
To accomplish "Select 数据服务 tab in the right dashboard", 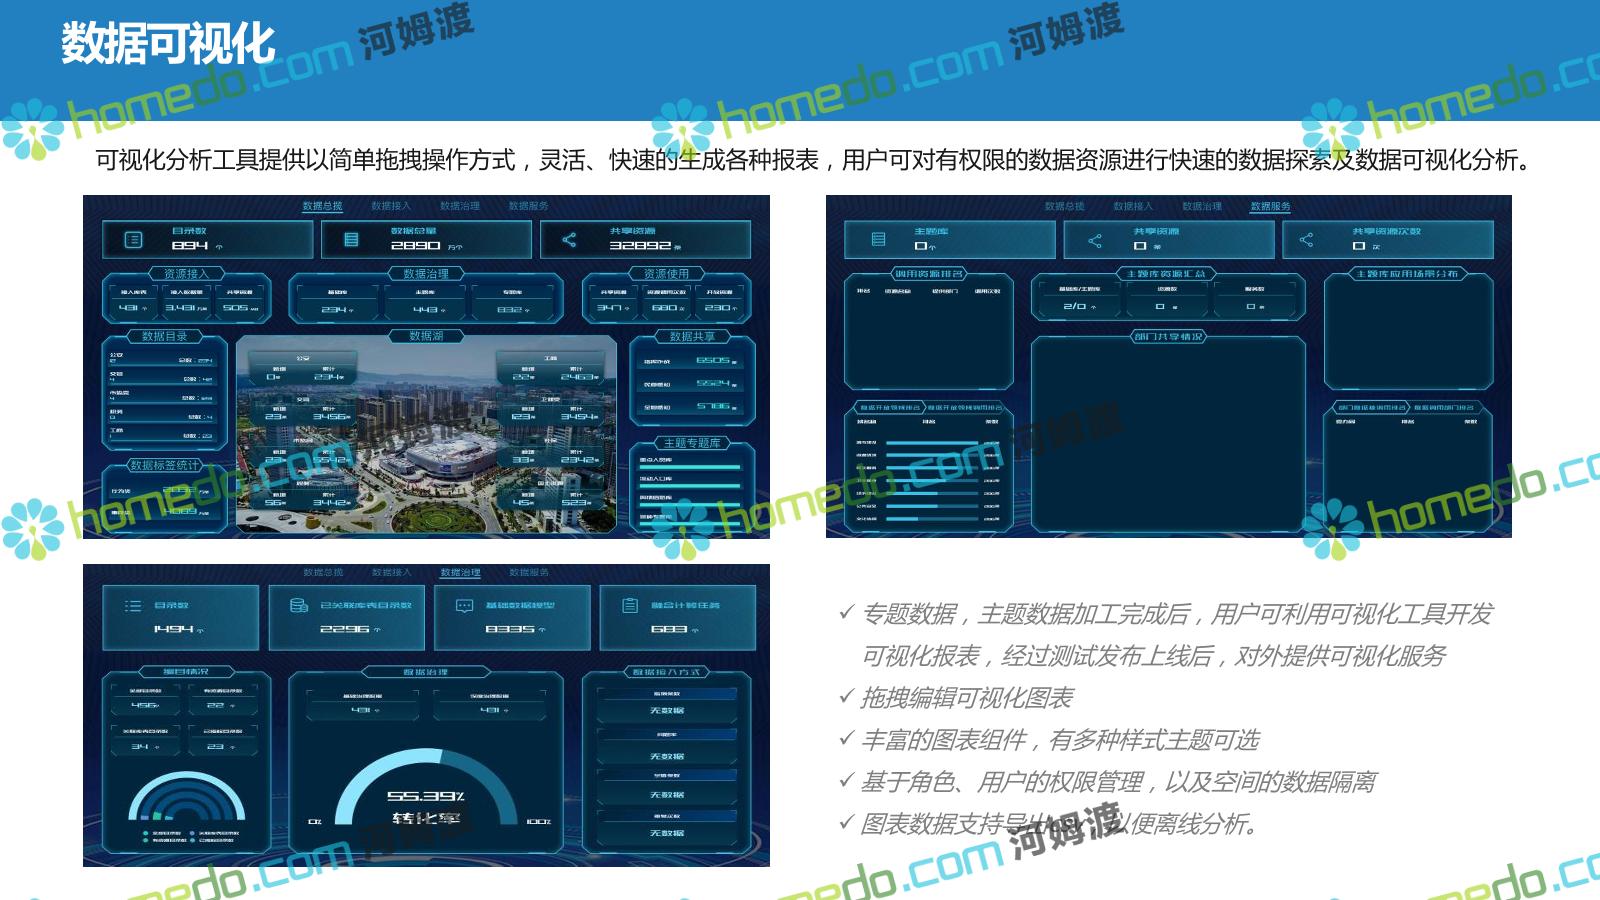I will pos(1270,207).
